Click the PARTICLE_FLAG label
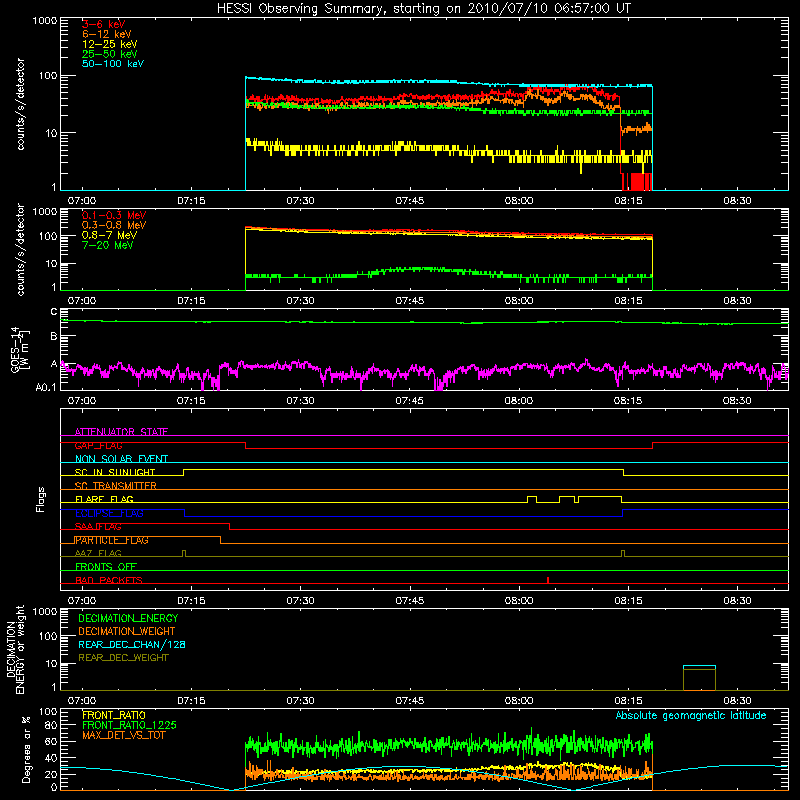 pos(112,540)
